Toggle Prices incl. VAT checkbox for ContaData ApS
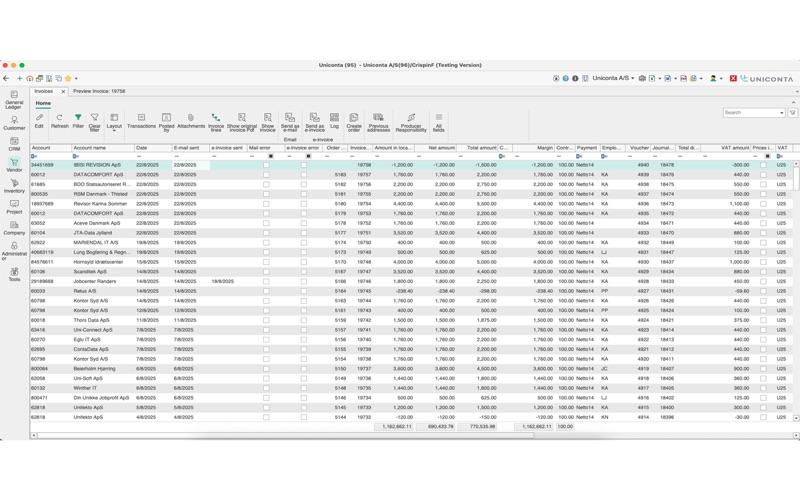 click(763, 349)
